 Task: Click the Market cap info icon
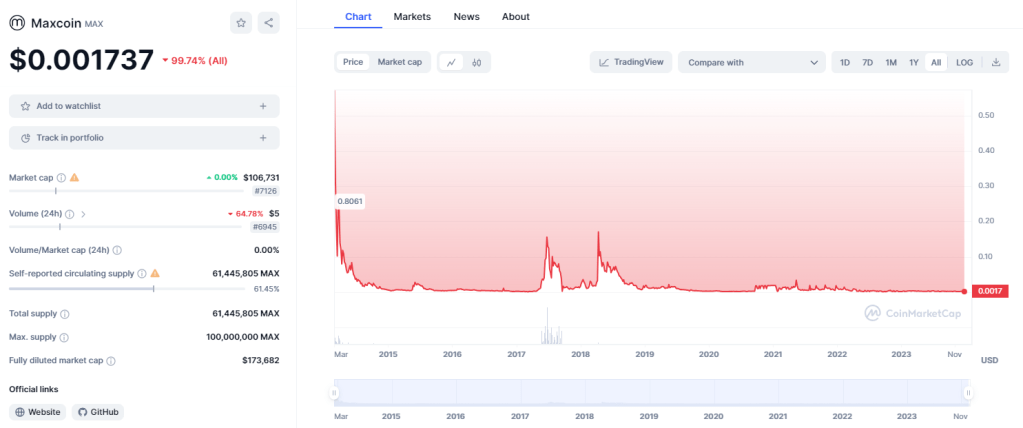[x=61, y=177]
